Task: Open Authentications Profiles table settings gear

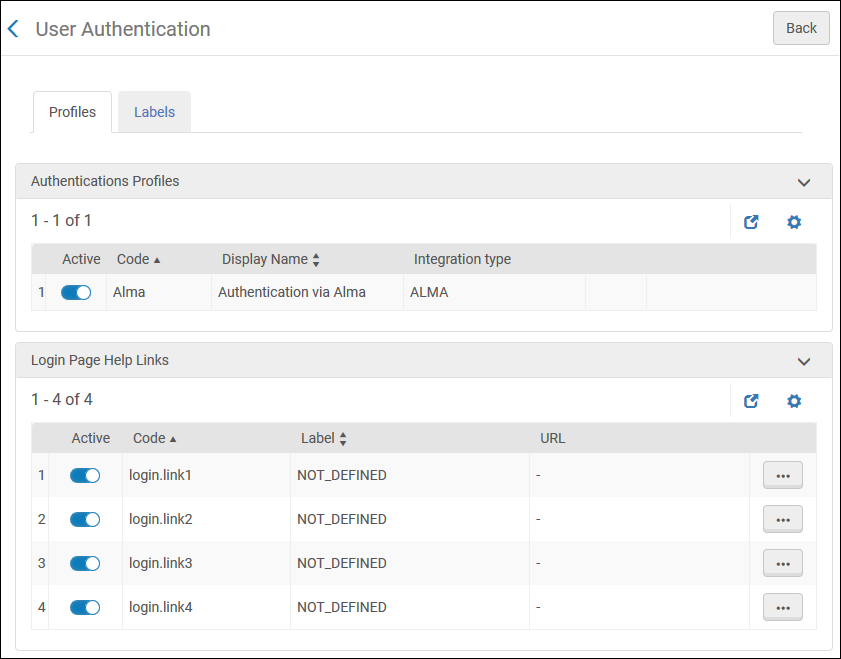Action: [x=794, y=222]
